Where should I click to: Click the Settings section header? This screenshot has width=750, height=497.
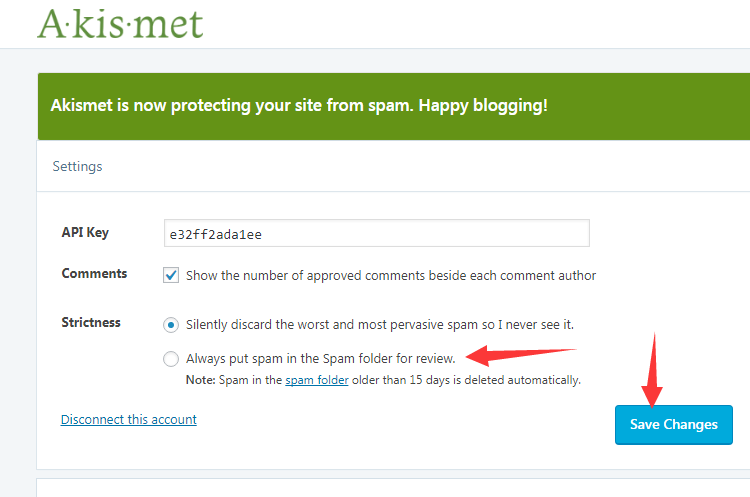[77, 166]
